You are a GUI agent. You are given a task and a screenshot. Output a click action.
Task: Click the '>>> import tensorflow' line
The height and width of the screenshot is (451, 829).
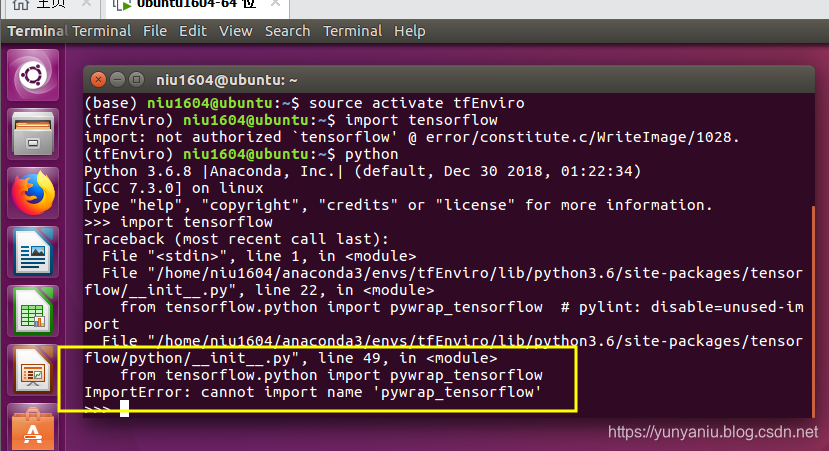tap(178, 222)
